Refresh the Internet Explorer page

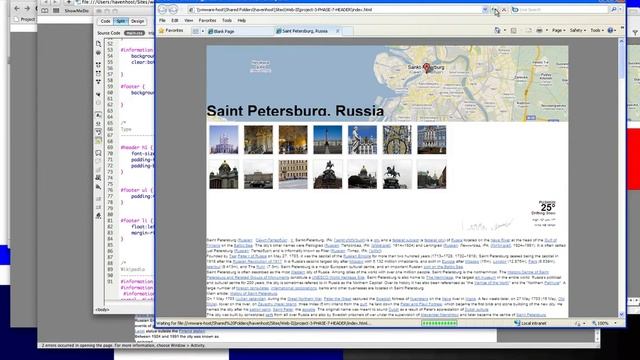click(494, 9)
